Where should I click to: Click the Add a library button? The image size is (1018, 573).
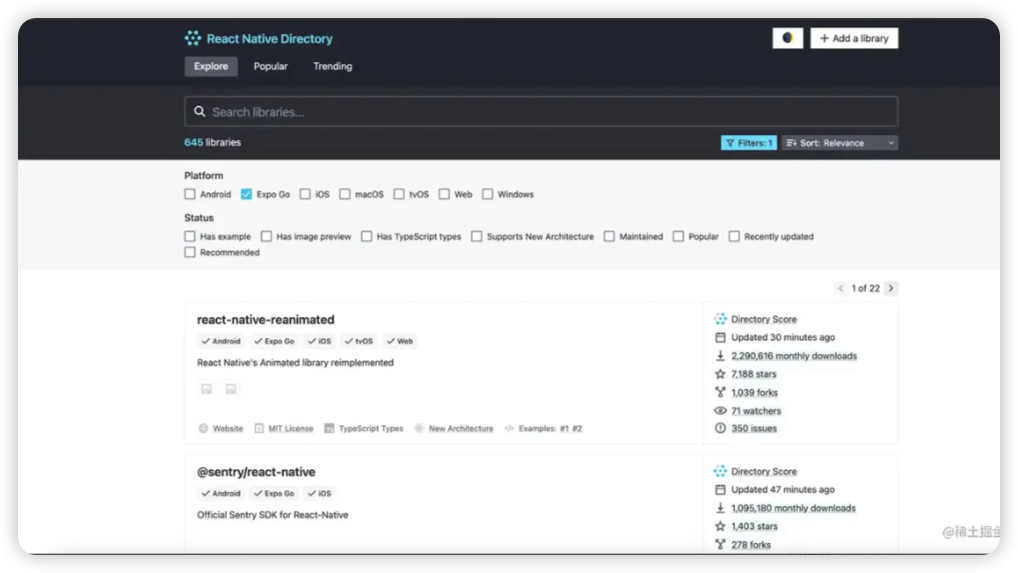pyautogui.click(x=854, y=38)
